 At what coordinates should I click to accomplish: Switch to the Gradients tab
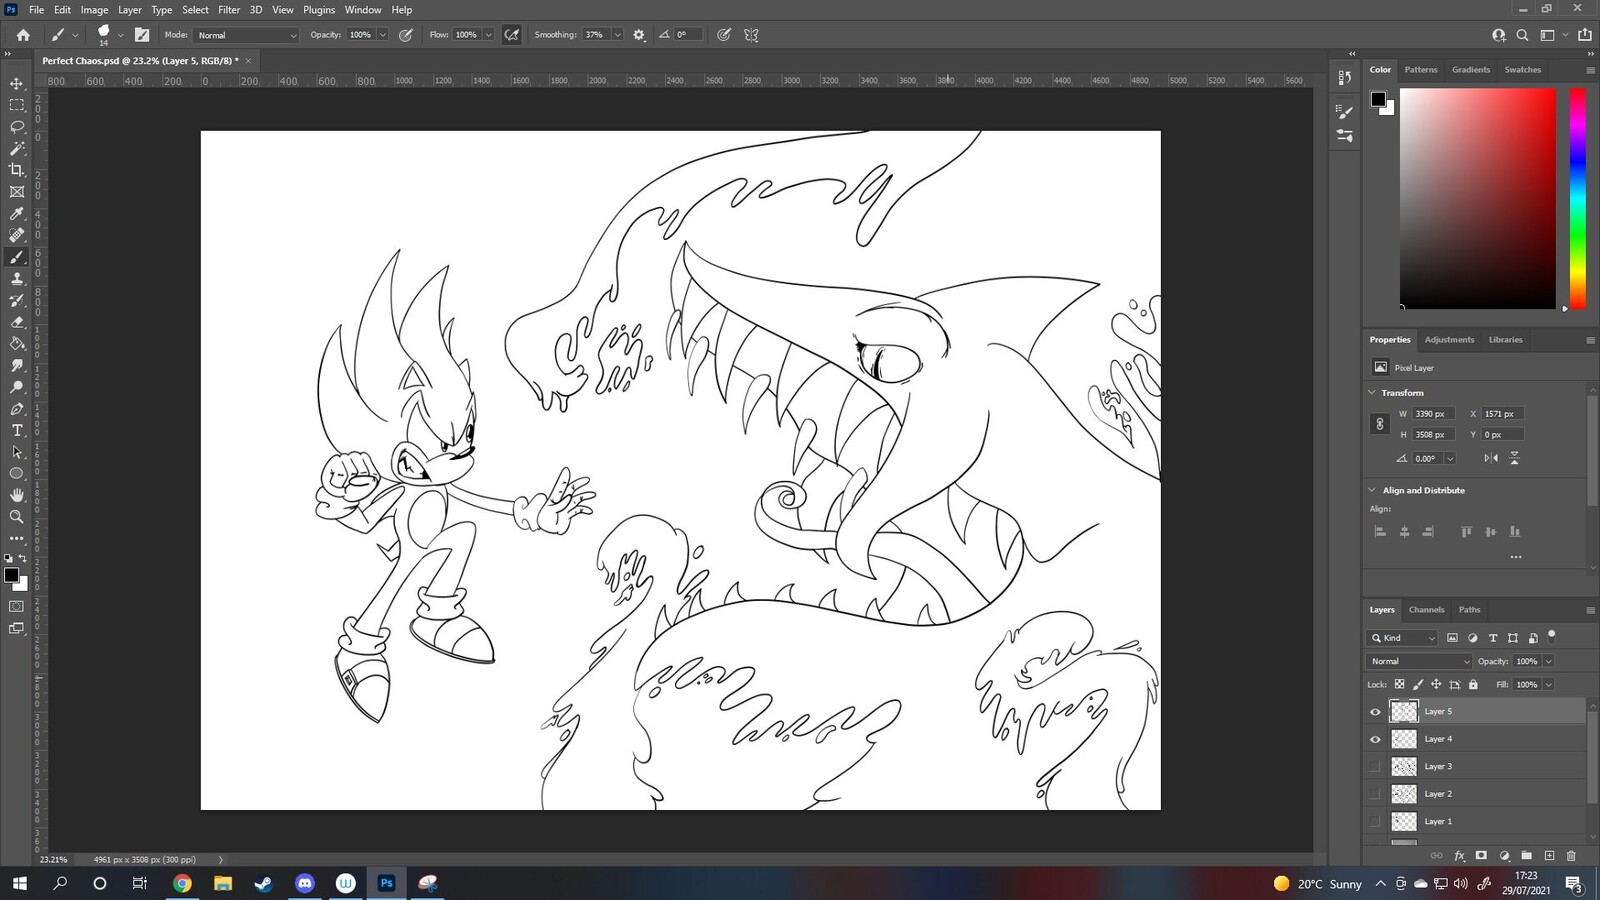coord(1471,70)
